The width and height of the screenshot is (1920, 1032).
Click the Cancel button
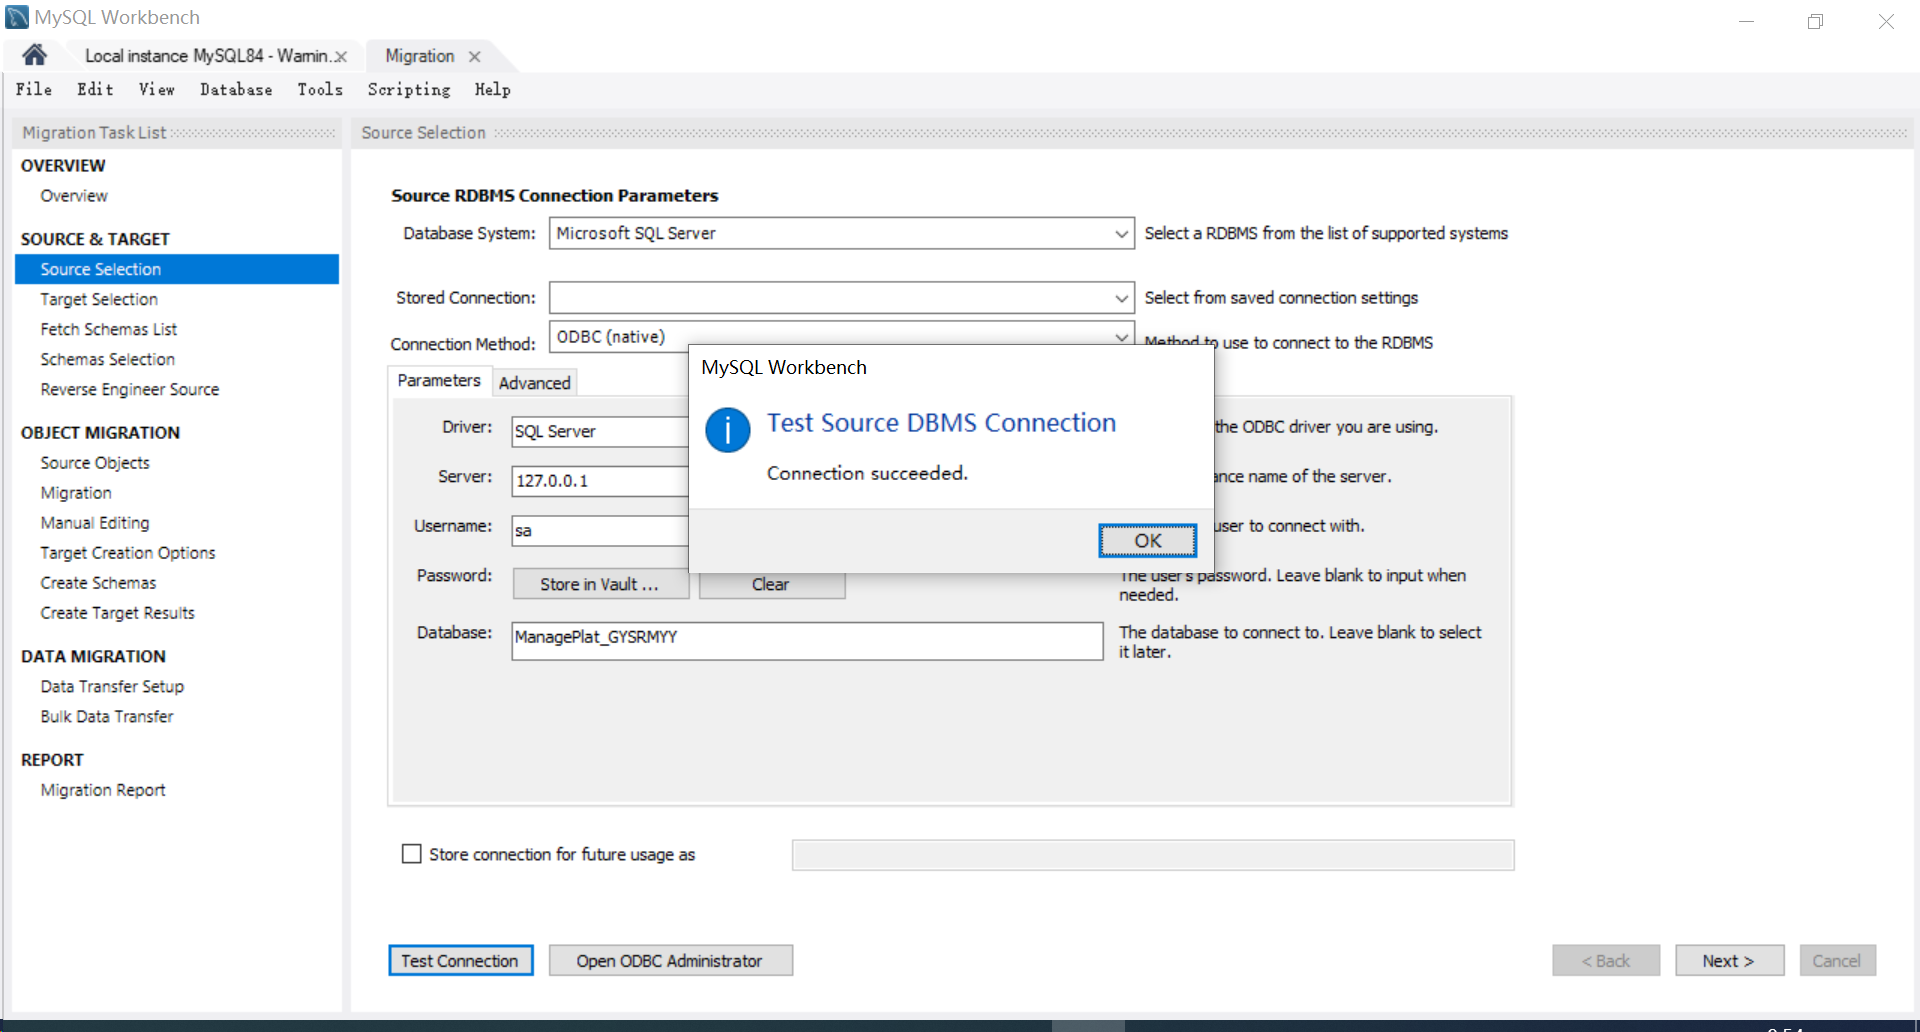click(x=1837, y=961)
